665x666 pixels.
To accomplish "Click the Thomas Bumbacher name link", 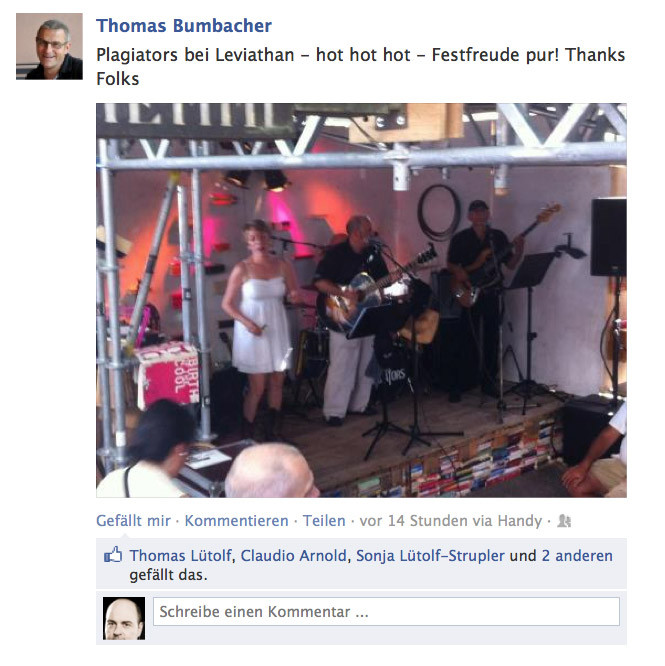I will click(184, 25).
